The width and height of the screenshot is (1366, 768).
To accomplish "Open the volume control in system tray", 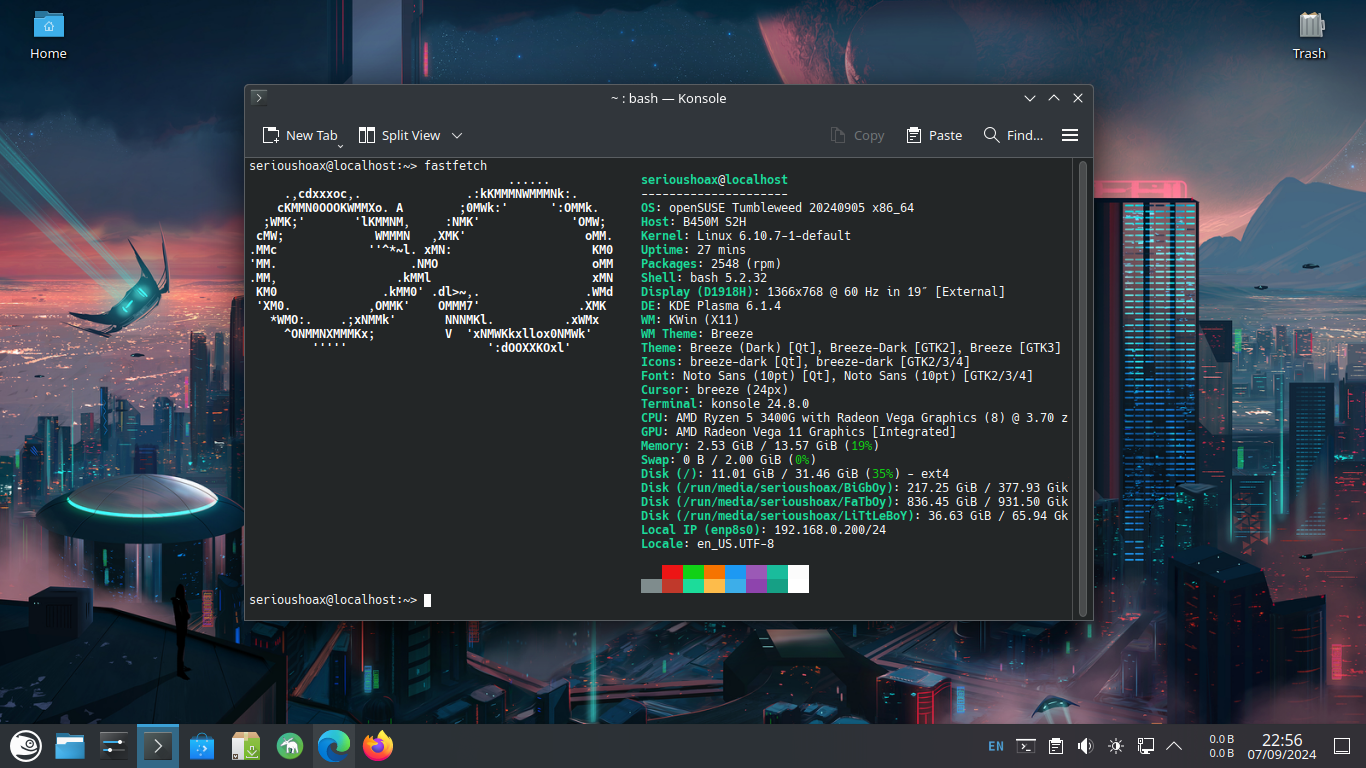I will pos(1086,746).
